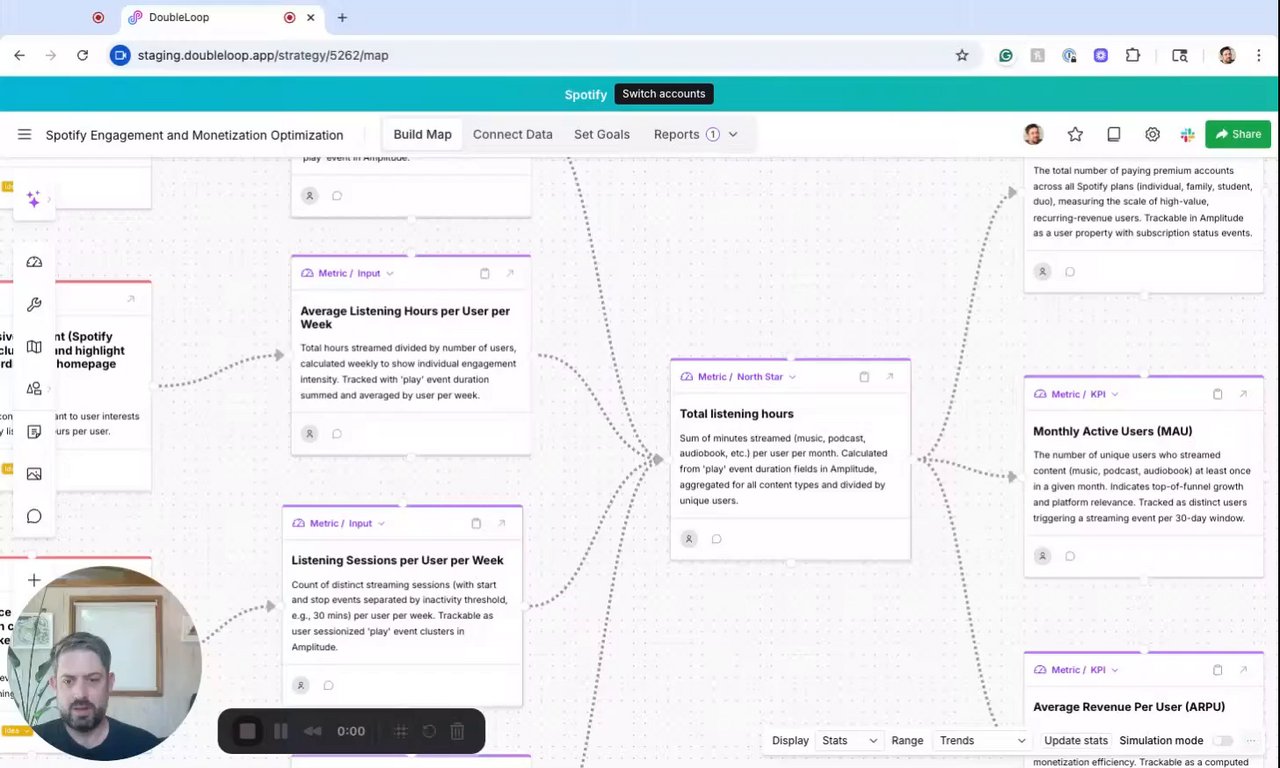Open the Range Trends dropdown
The image size is (1280, 768).
982,740
